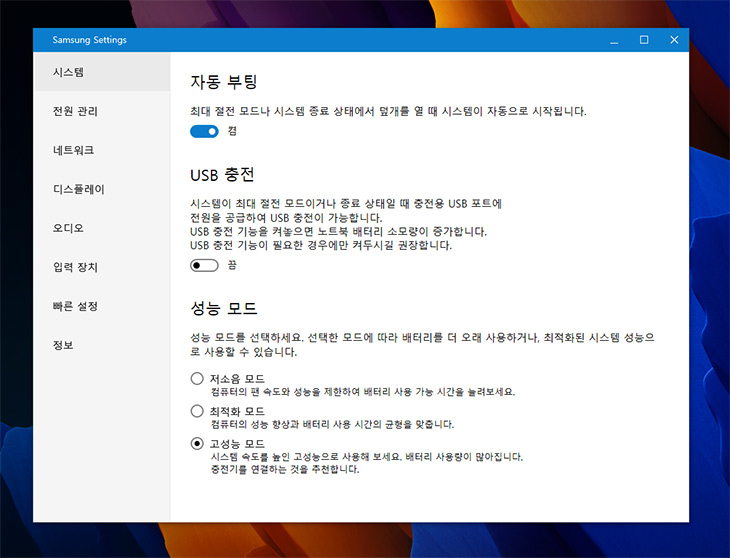Screen dimensions: 730x558
Task: Maximize the Samsung Settings window
Action: coord(644,40)
